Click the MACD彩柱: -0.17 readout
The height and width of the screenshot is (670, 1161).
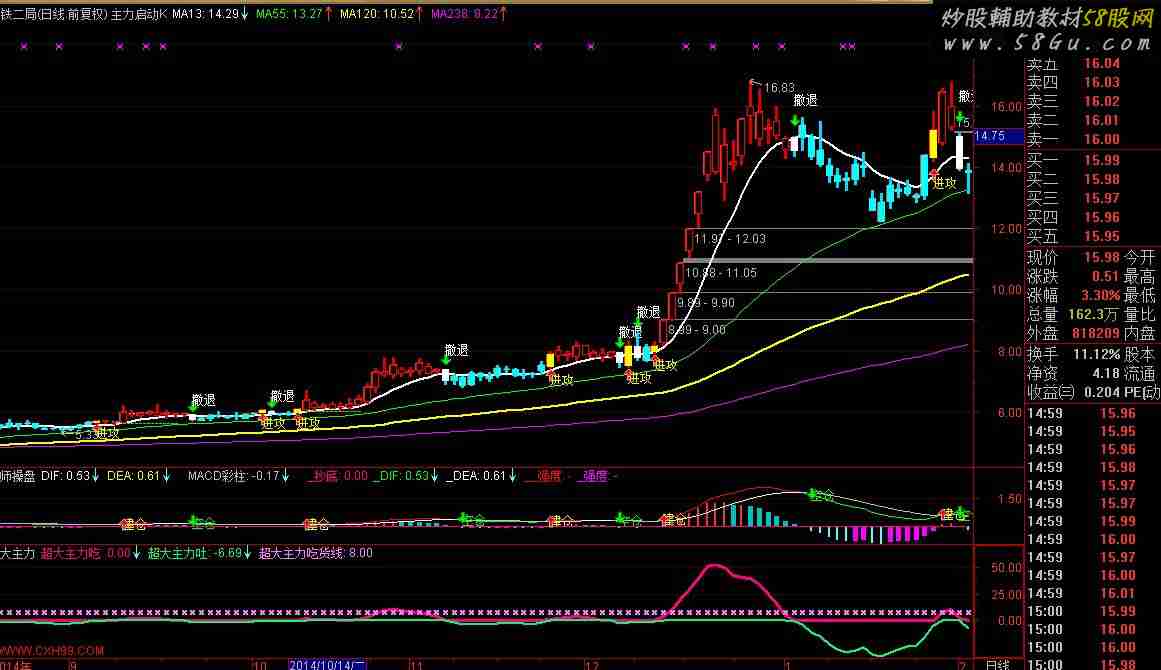238,476
